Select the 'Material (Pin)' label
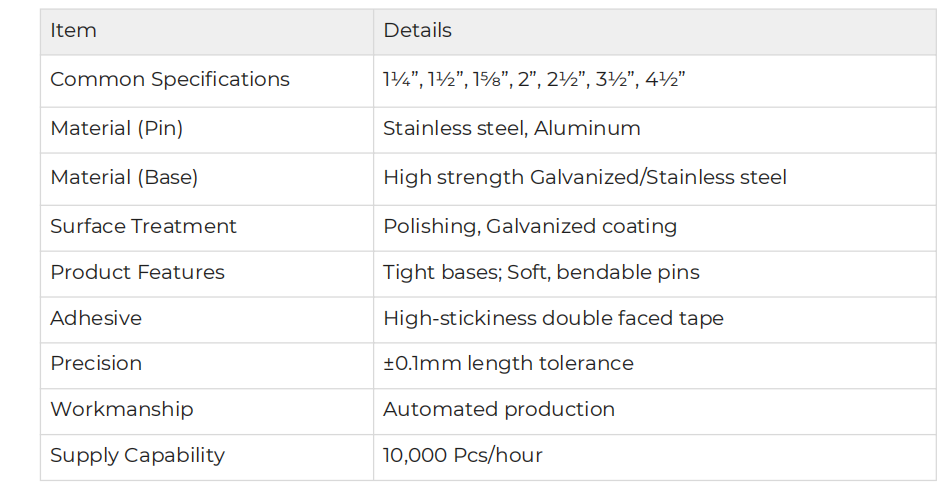This screenshot has height=494, width=938. coord(117,129)
